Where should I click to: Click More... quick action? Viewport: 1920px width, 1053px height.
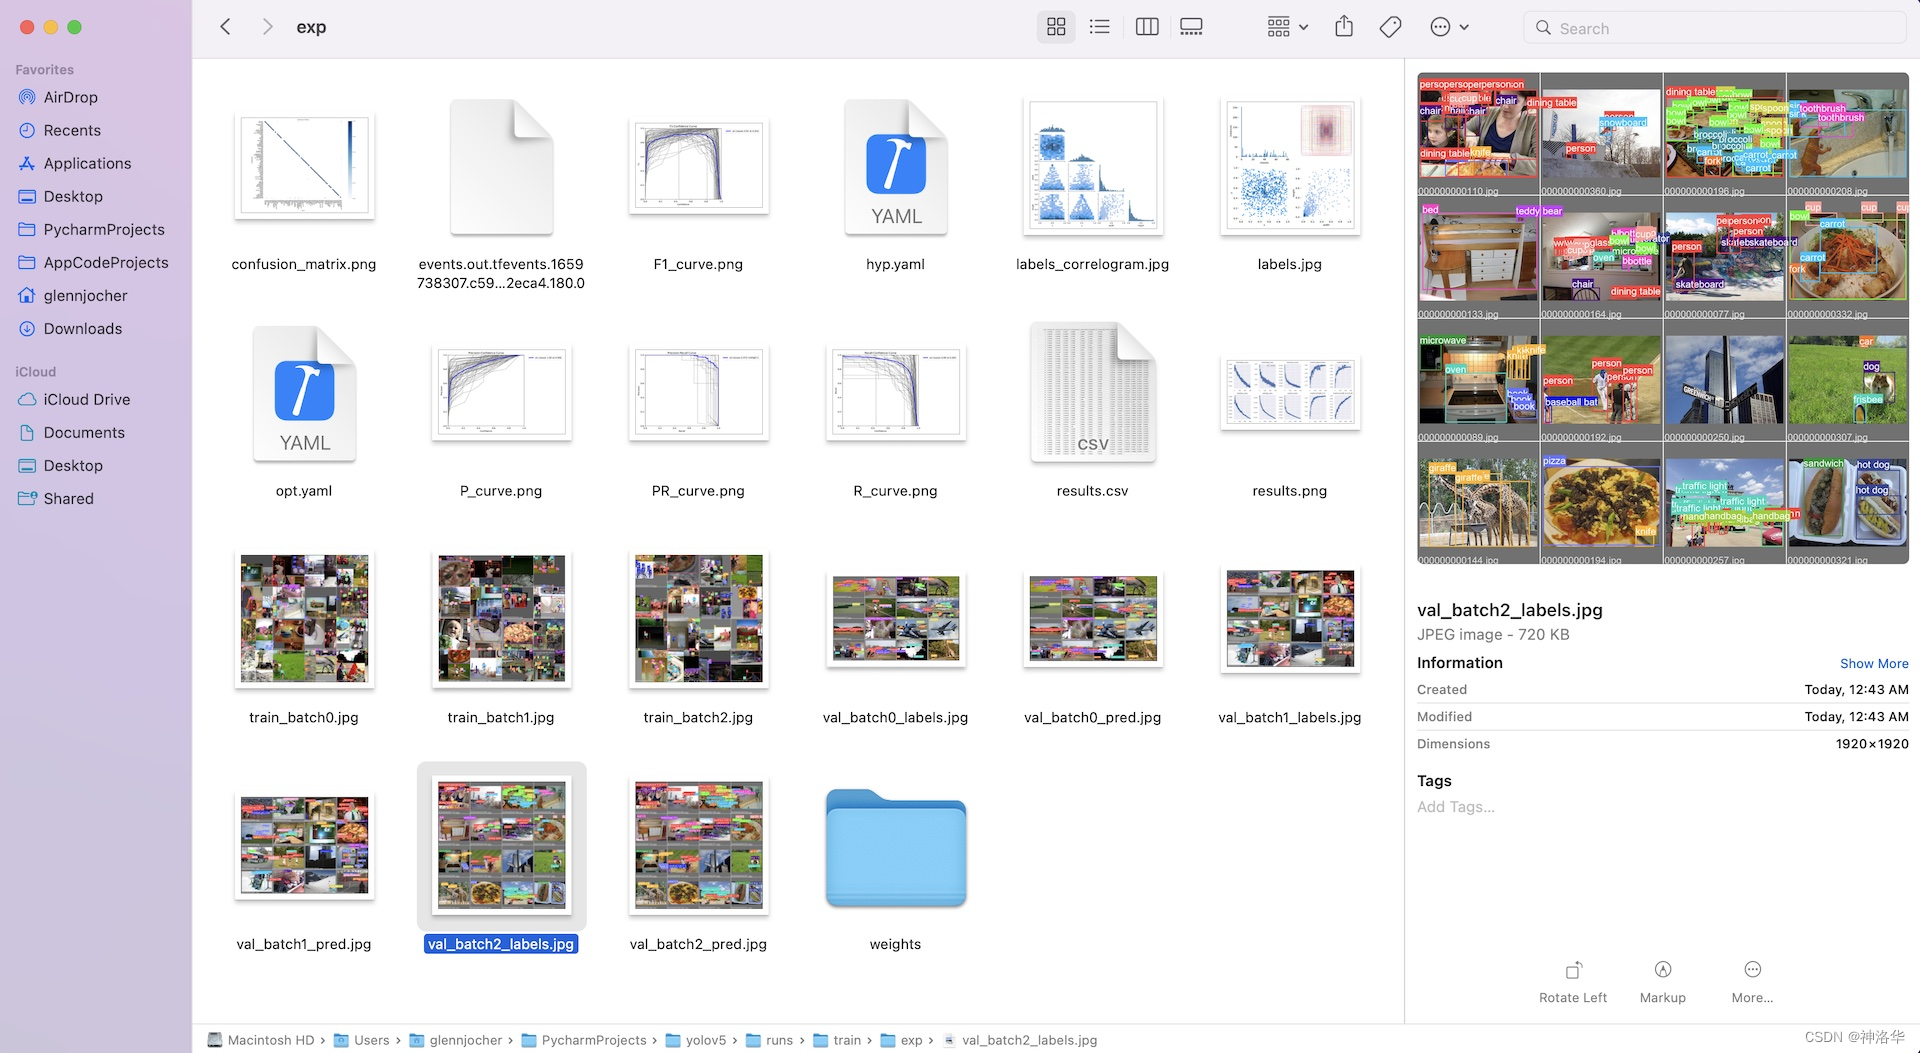pos(1752,982)
